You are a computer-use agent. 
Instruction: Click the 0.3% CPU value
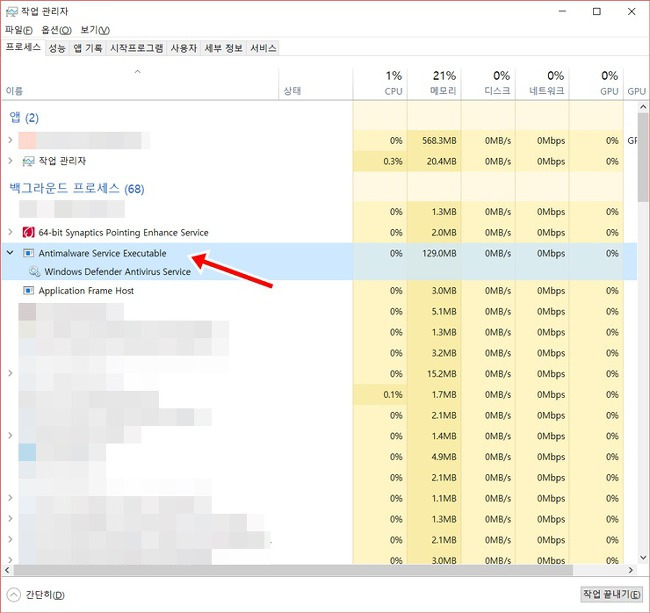click(393, 161)
